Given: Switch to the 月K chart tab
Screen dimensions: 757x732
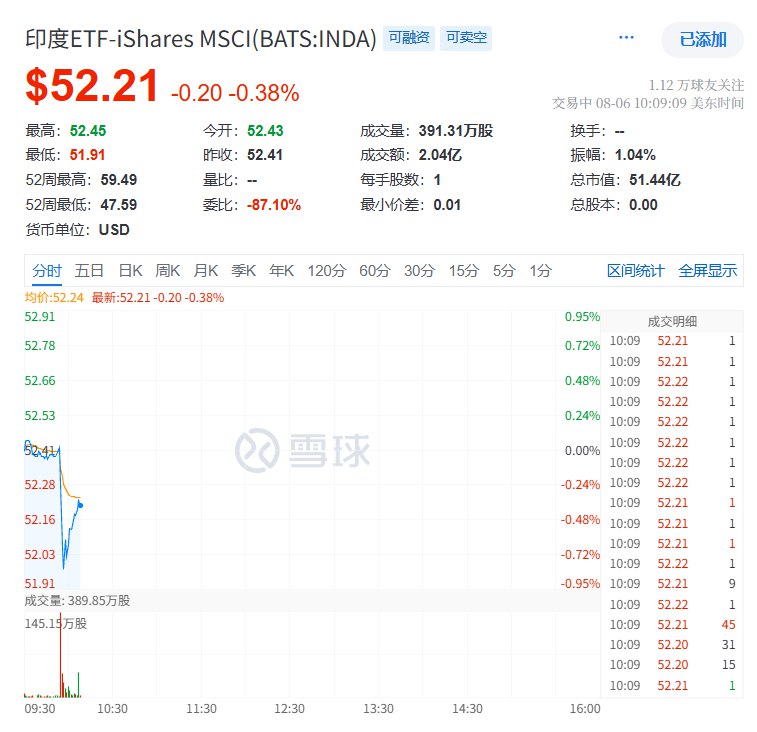Looking at the screenshot, I should 206,270.
